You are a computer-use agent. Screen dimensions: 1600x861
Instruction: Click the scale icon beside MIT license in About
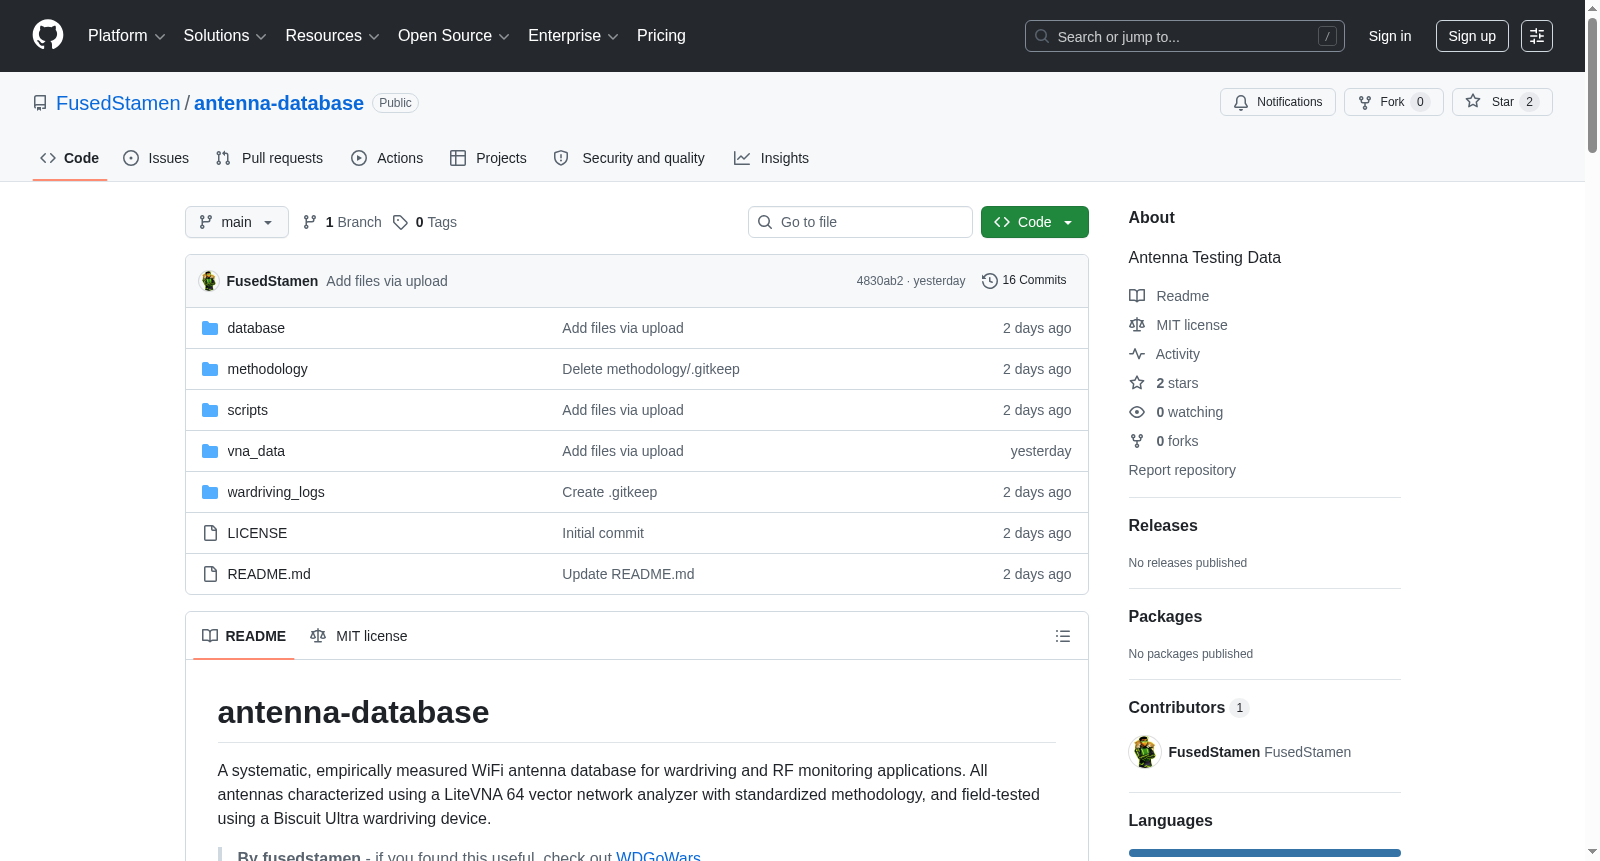tap(1137, 325)
